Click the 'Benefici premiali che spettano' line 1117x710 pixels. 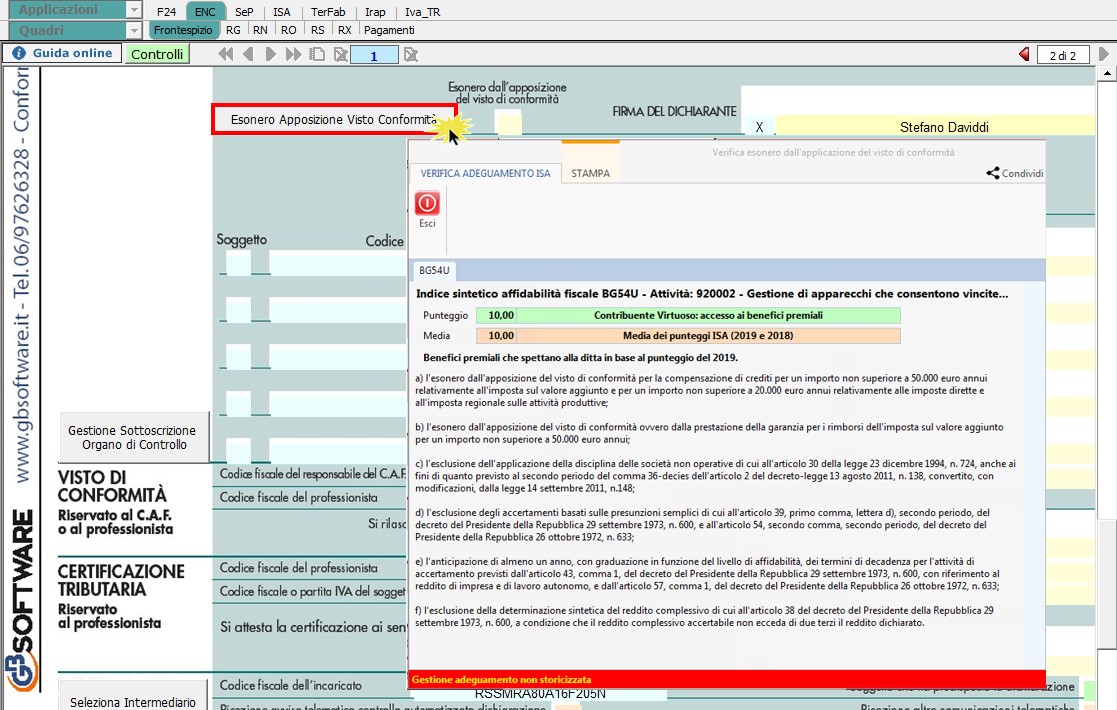pos(581,357)
